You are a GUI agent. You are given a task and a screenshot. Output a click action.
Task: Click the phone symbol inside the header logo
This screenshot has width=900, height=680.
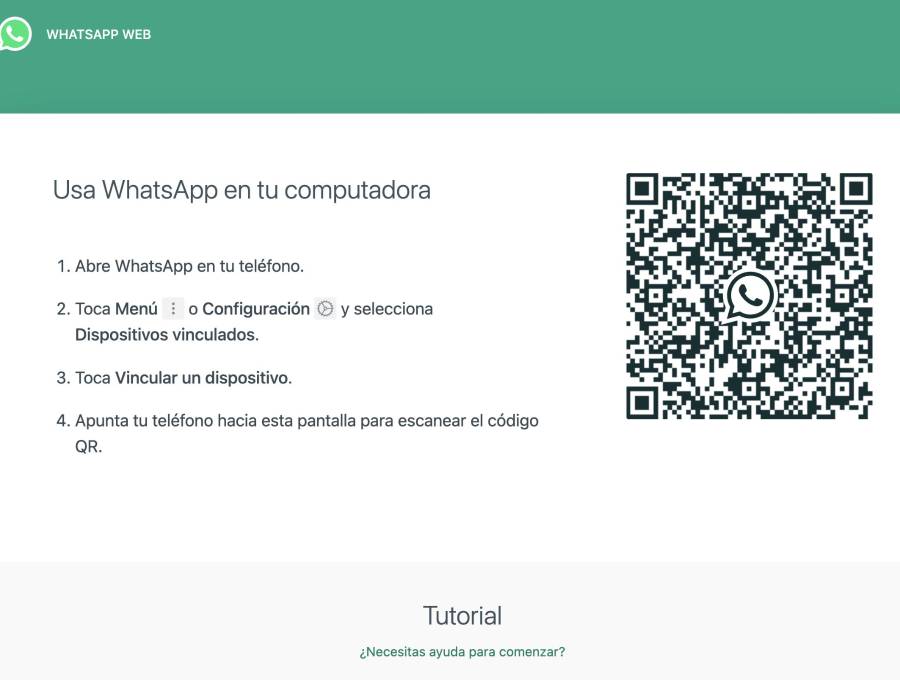click(14, 34)
